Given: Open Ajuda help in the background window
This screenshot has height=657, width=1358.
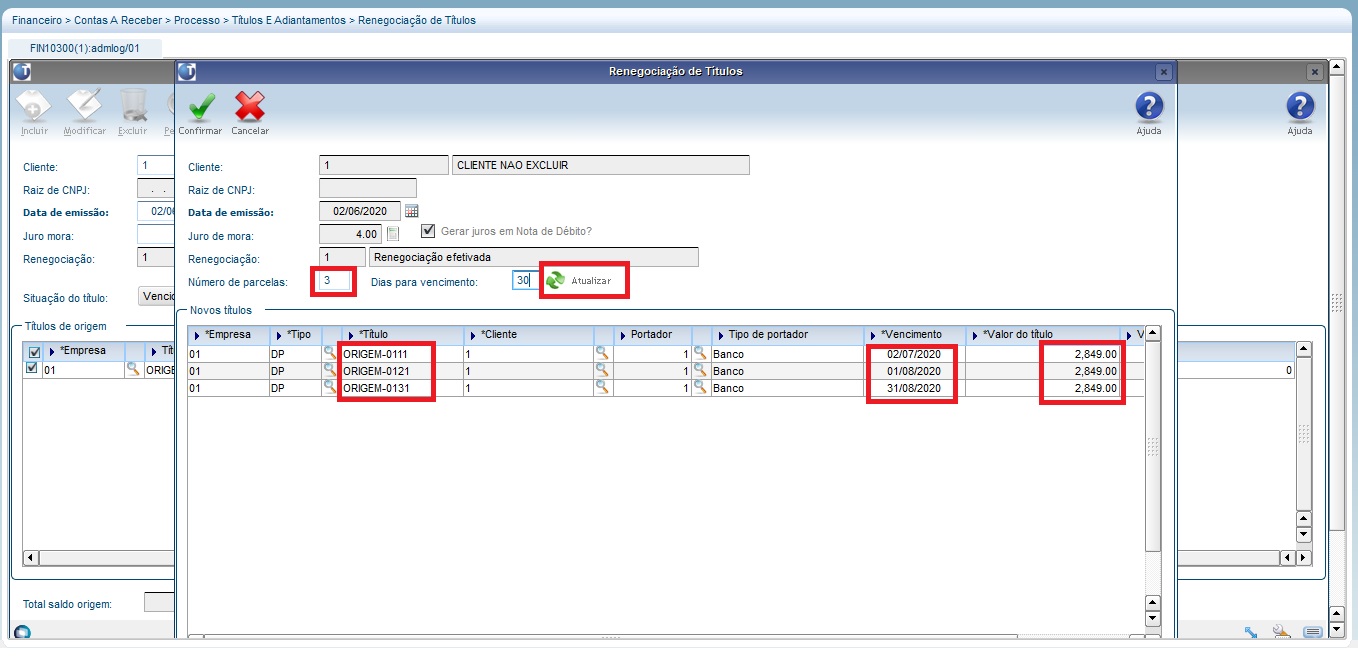Looking at the screenshot, I should (1299, 113).
